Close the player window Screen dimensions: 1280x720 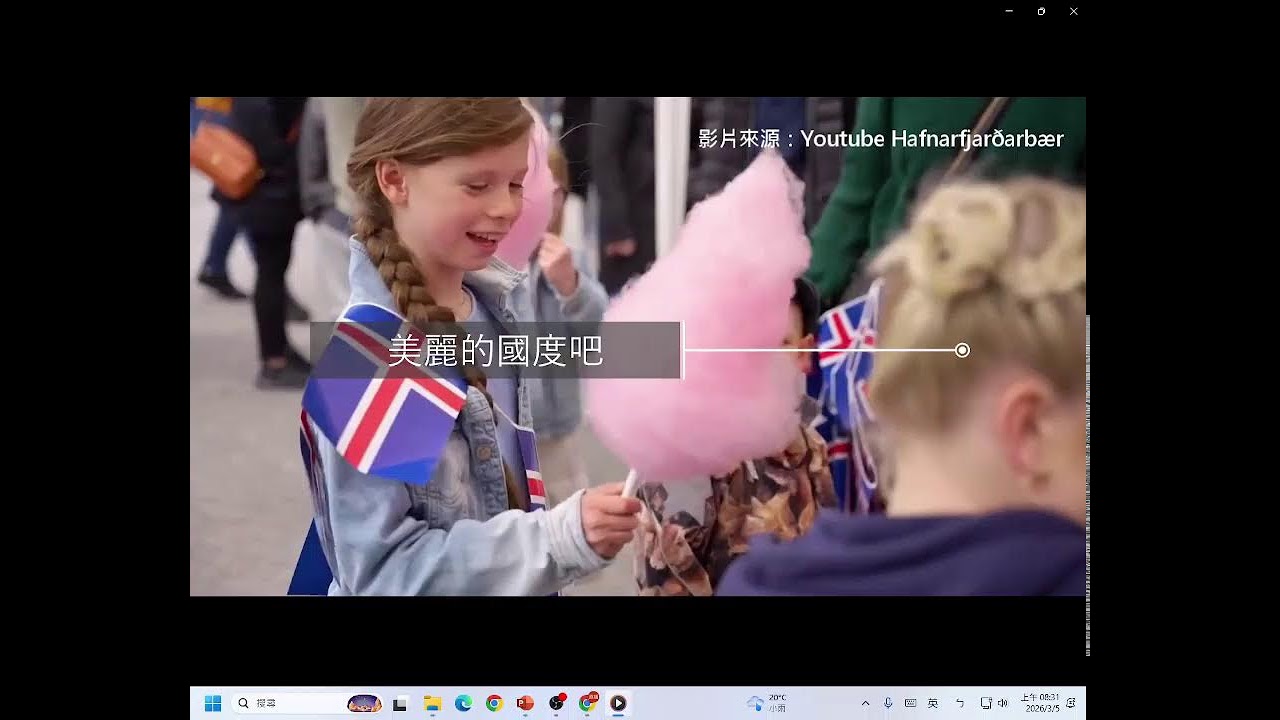pyautogui.click(x=1073, y=11)
